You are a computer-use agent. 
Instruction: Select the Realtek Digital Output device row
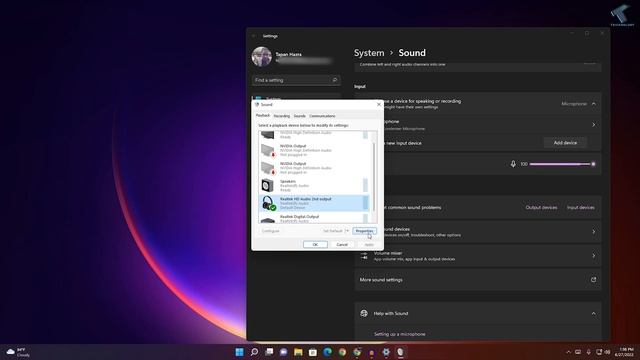314,218
